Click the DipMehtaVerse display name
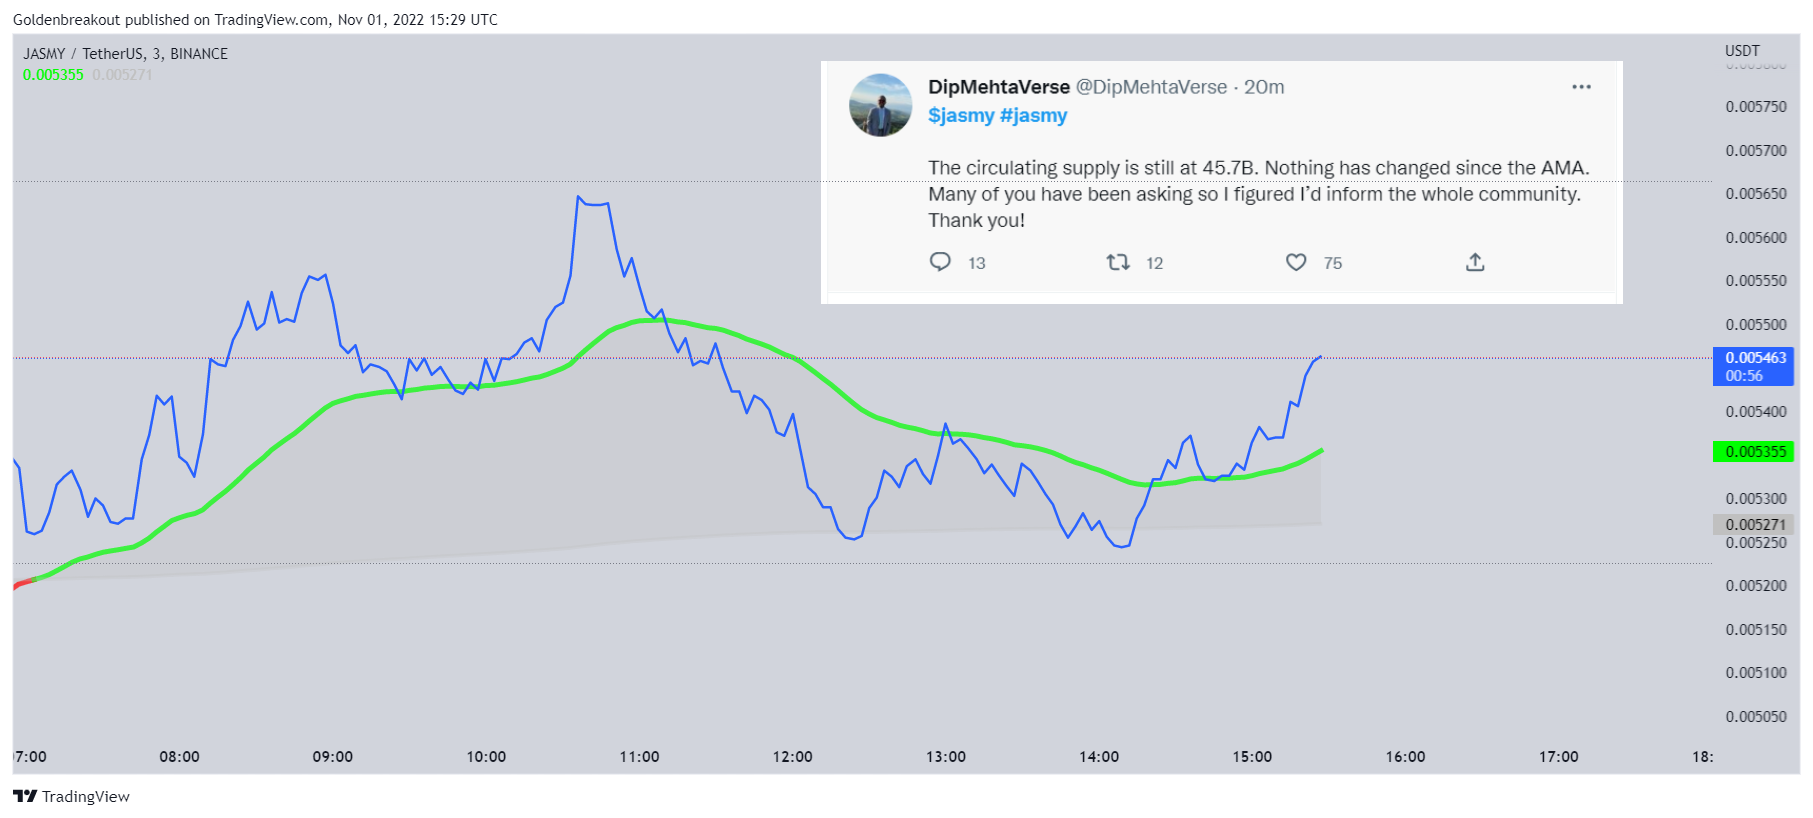 pos(998,87)
